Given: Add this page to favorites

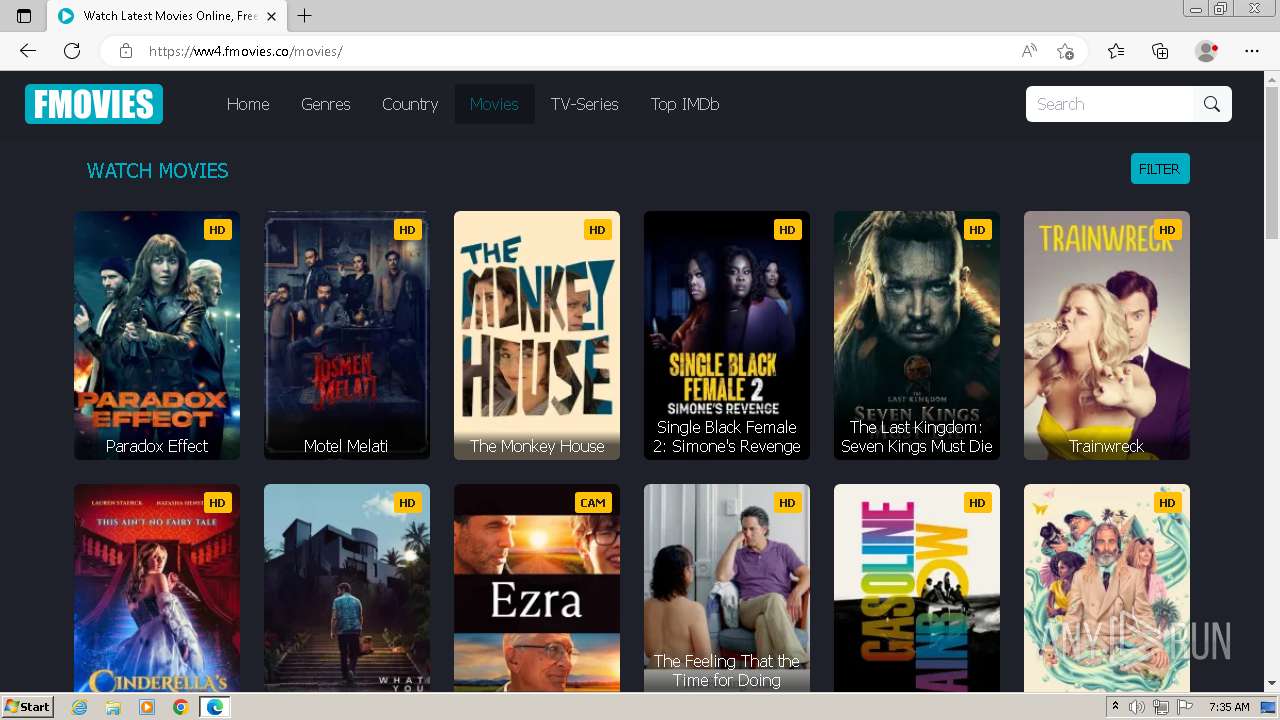Looking at the screenshot, I should coord(1066,51).
